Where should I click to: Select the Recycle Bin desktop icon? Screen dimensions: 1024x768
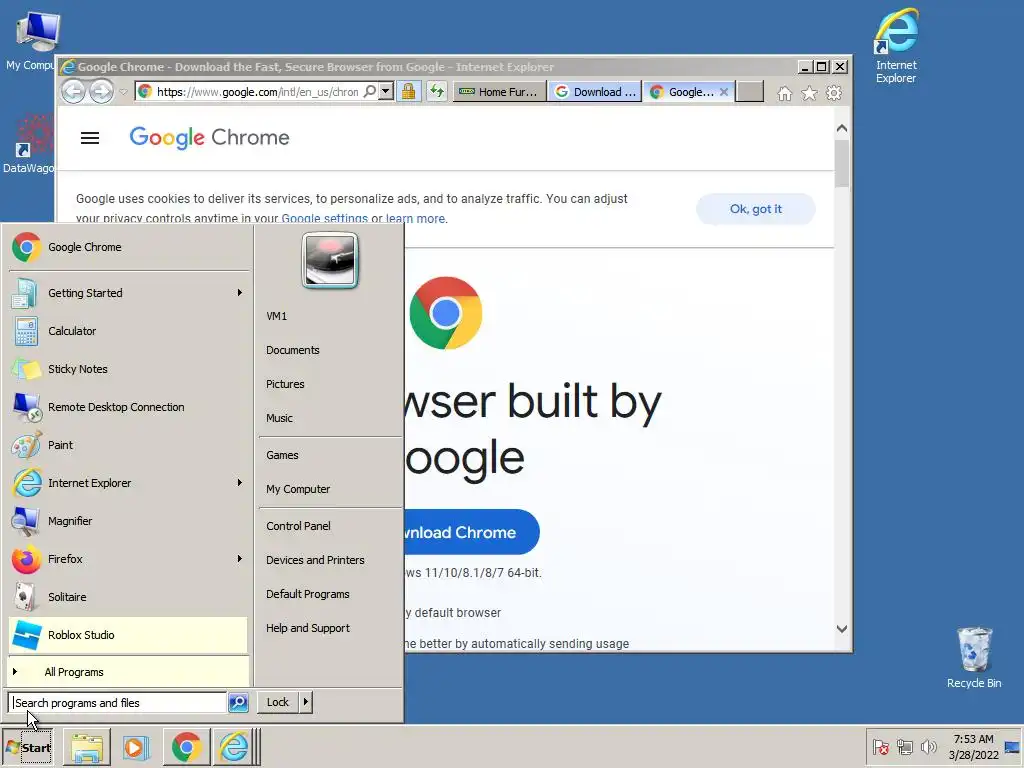974,657
